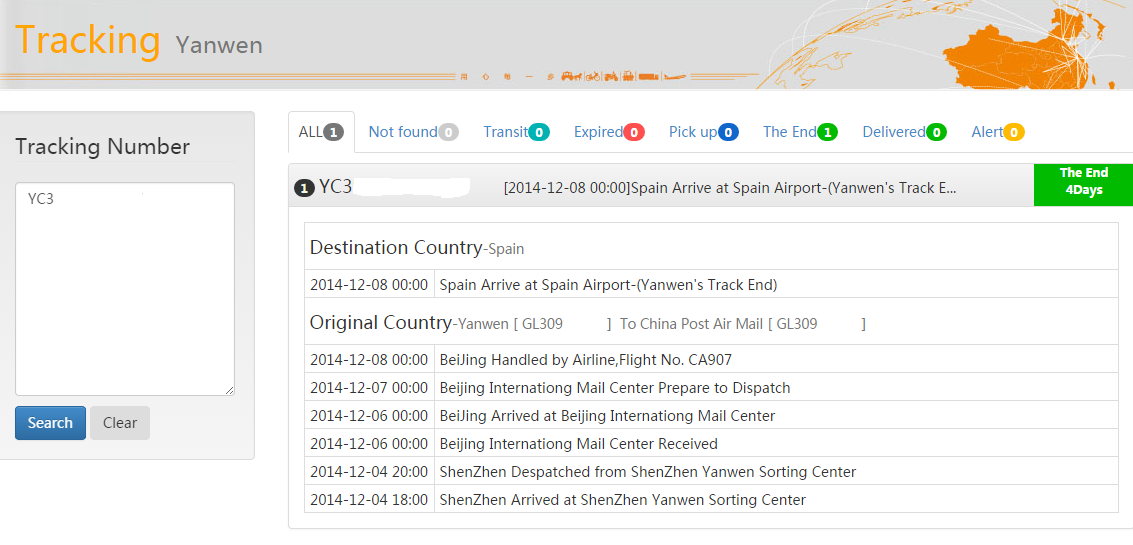Select ShenZhen Arrived at Sorting Center row
This screenshot has height=545, width=1133.
pos(711,499)
